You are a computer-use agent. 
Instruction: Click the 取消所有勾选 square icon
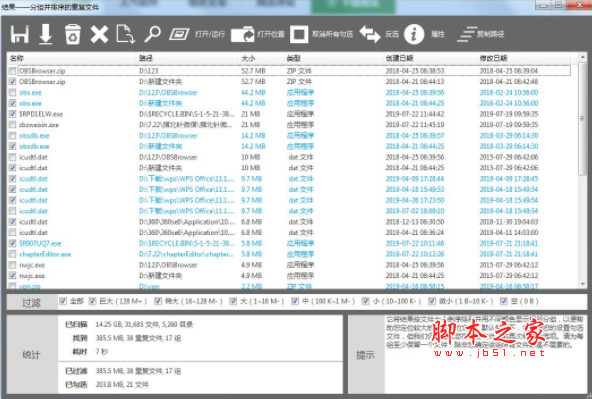(299, 34)
